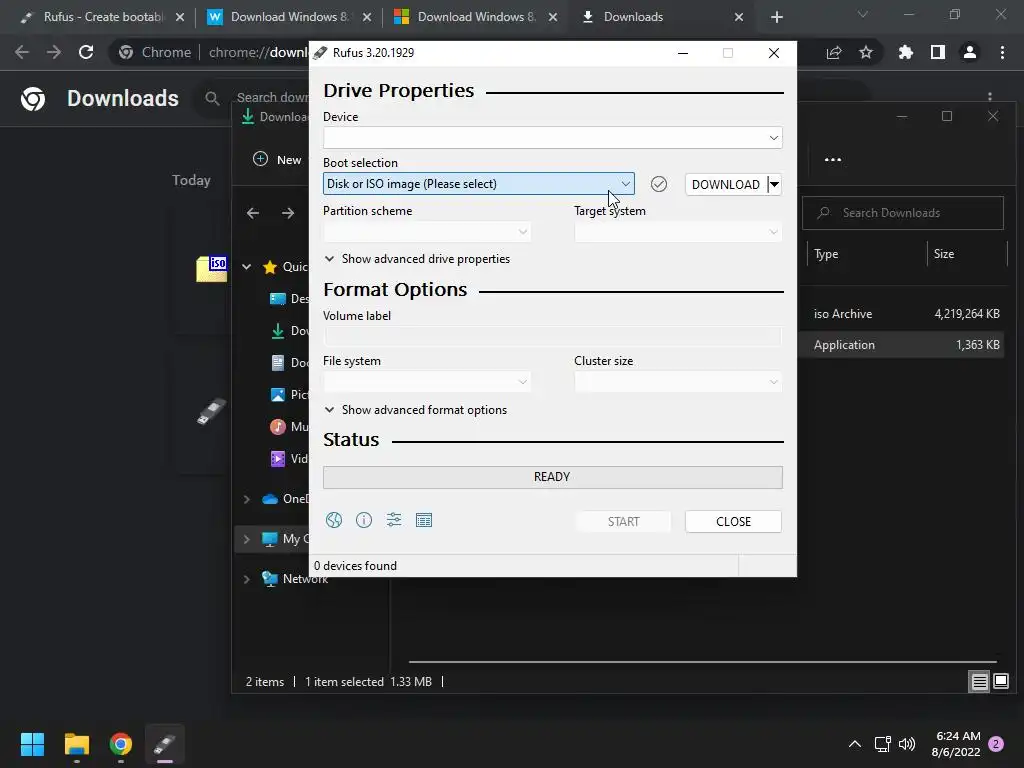Click the Rufus taskbar icon
The image size is (1024, 768).
[165, 744]
